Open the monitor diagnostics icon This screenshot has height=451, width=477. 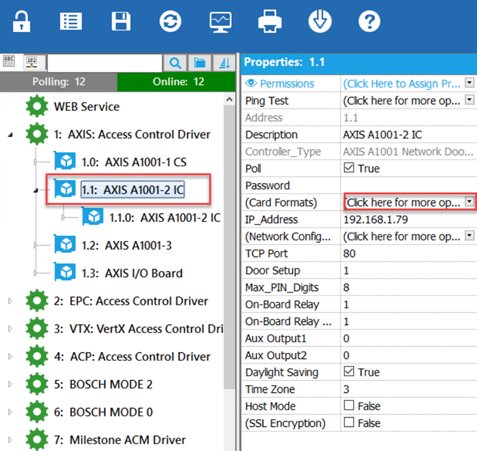pos(220,22)
